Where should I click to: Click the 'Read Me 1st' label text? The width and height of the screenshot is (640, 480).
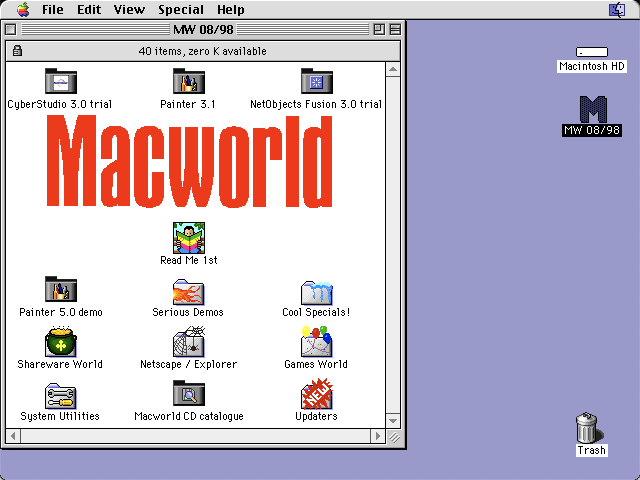189,260
